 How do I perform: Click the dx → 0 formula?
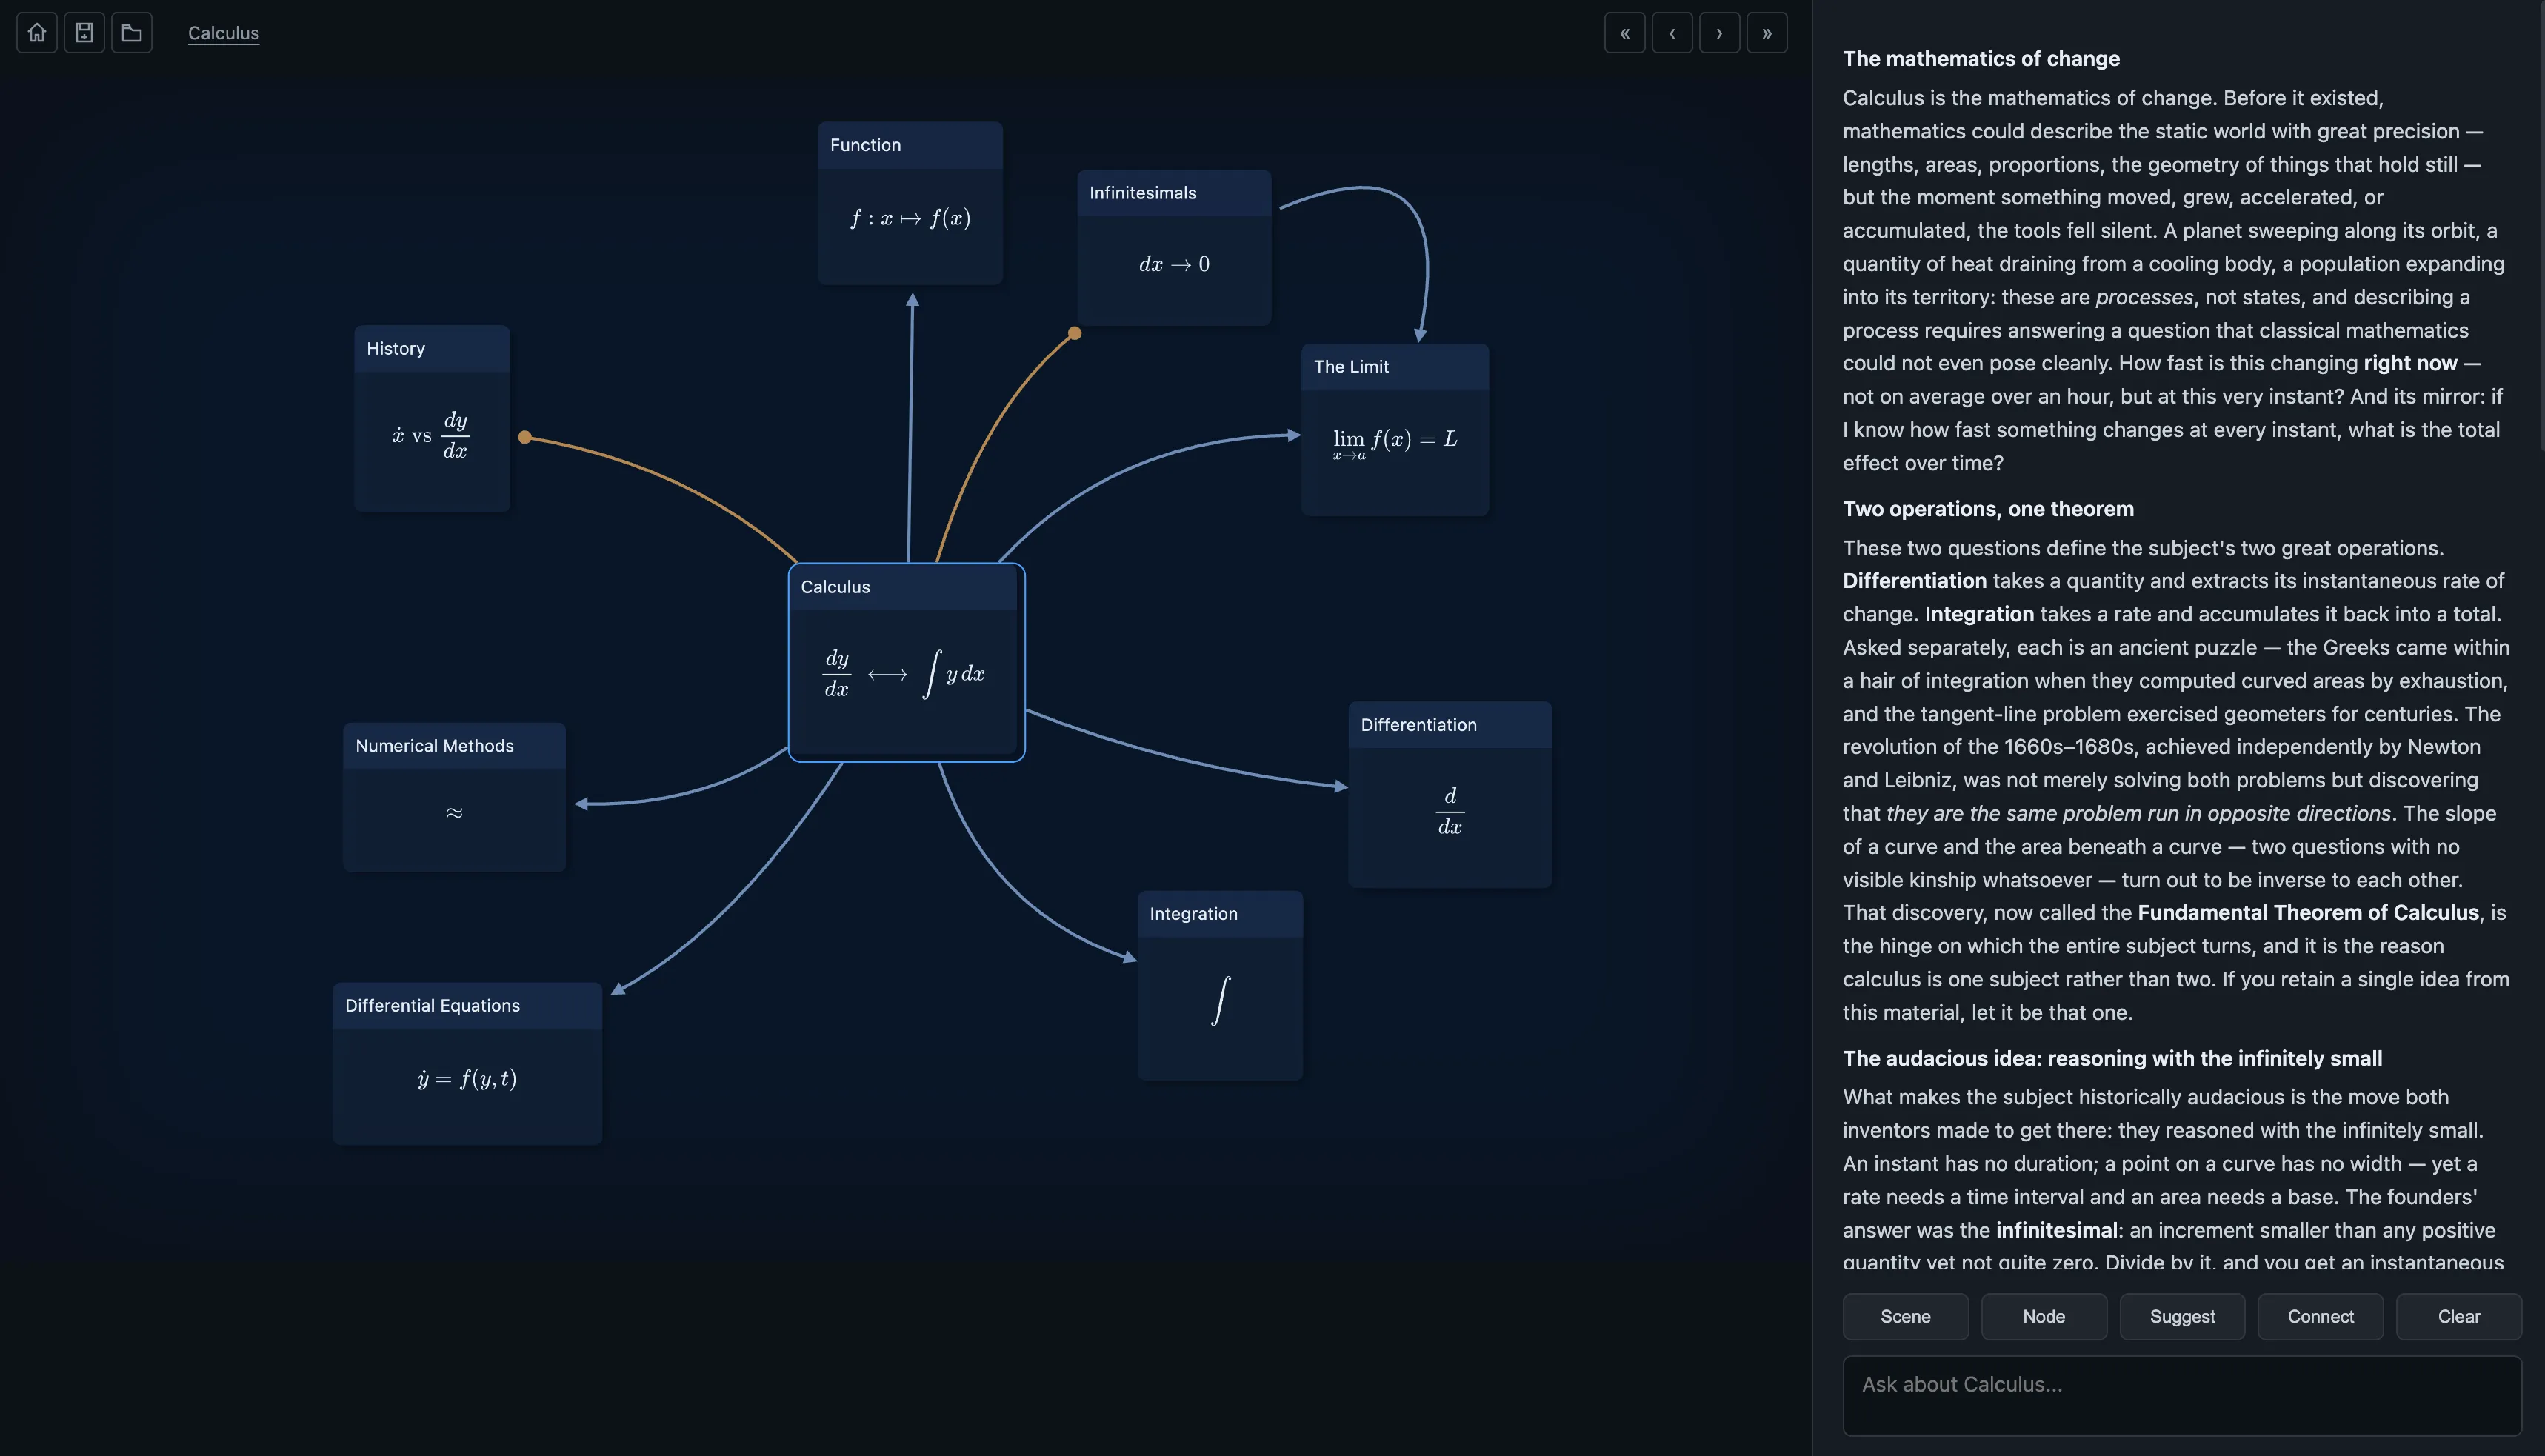[1174, 264]
